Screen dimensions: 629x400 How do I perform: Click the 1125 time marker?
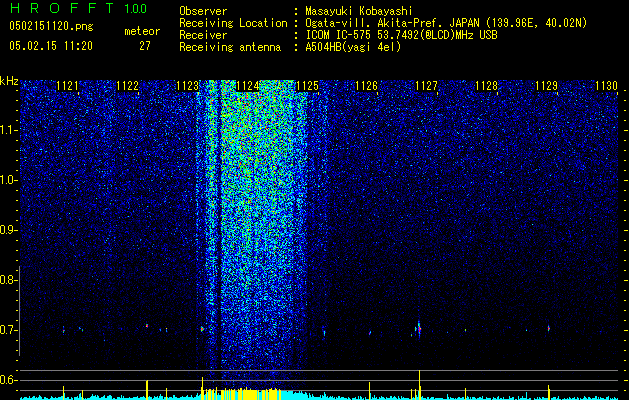pos(307,86)
